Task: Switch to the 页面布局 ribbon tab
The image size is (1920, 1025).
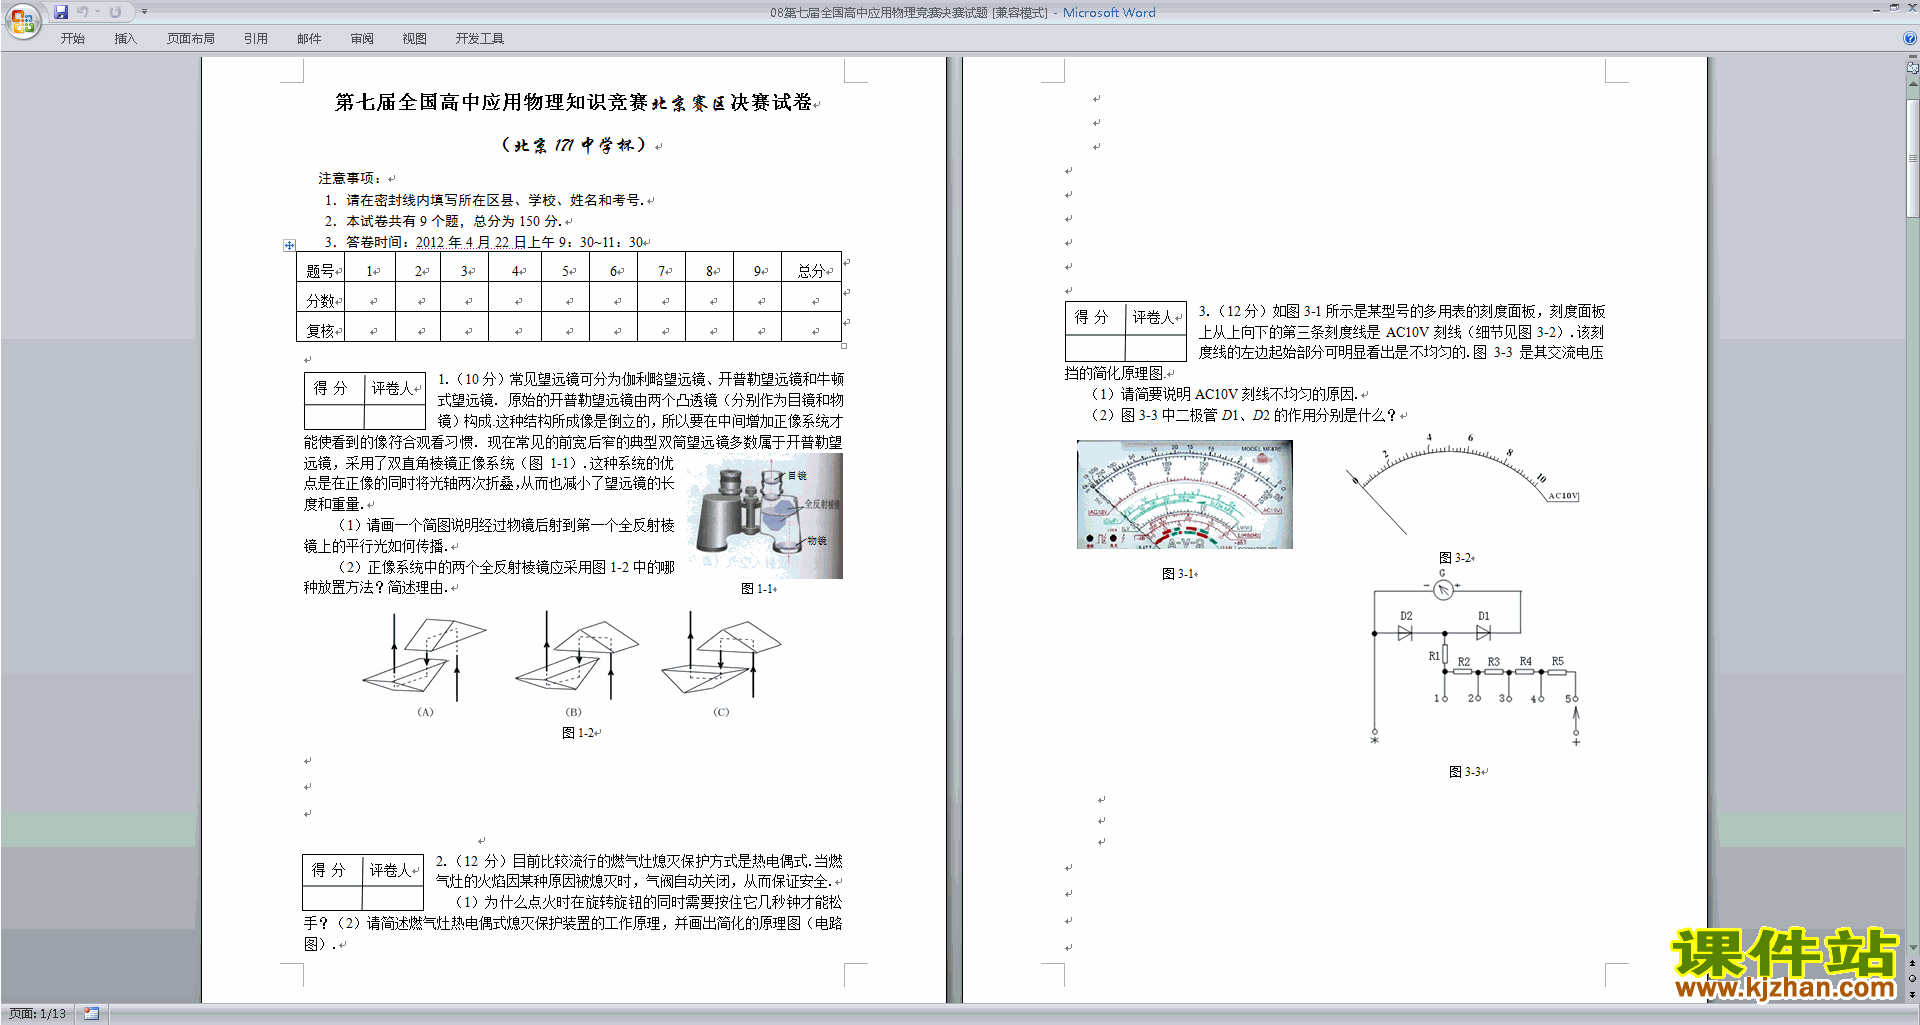Action: tap(191, 39)
